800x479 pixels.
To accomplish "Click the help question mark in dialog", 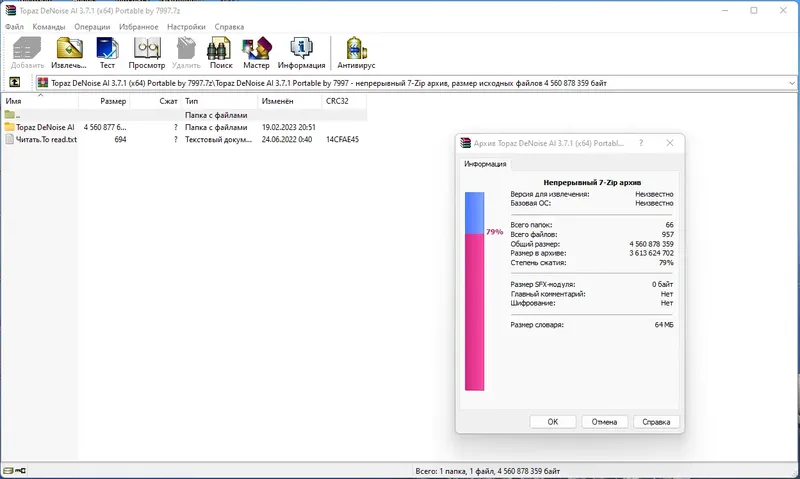I will click(x=641, y=143).
